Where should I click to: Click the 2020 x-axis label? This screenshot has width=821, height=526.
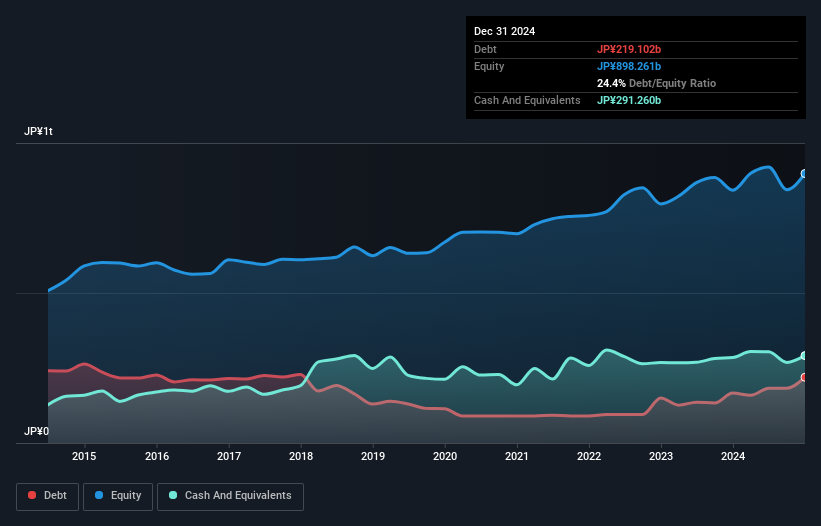(x=445, y=456)
